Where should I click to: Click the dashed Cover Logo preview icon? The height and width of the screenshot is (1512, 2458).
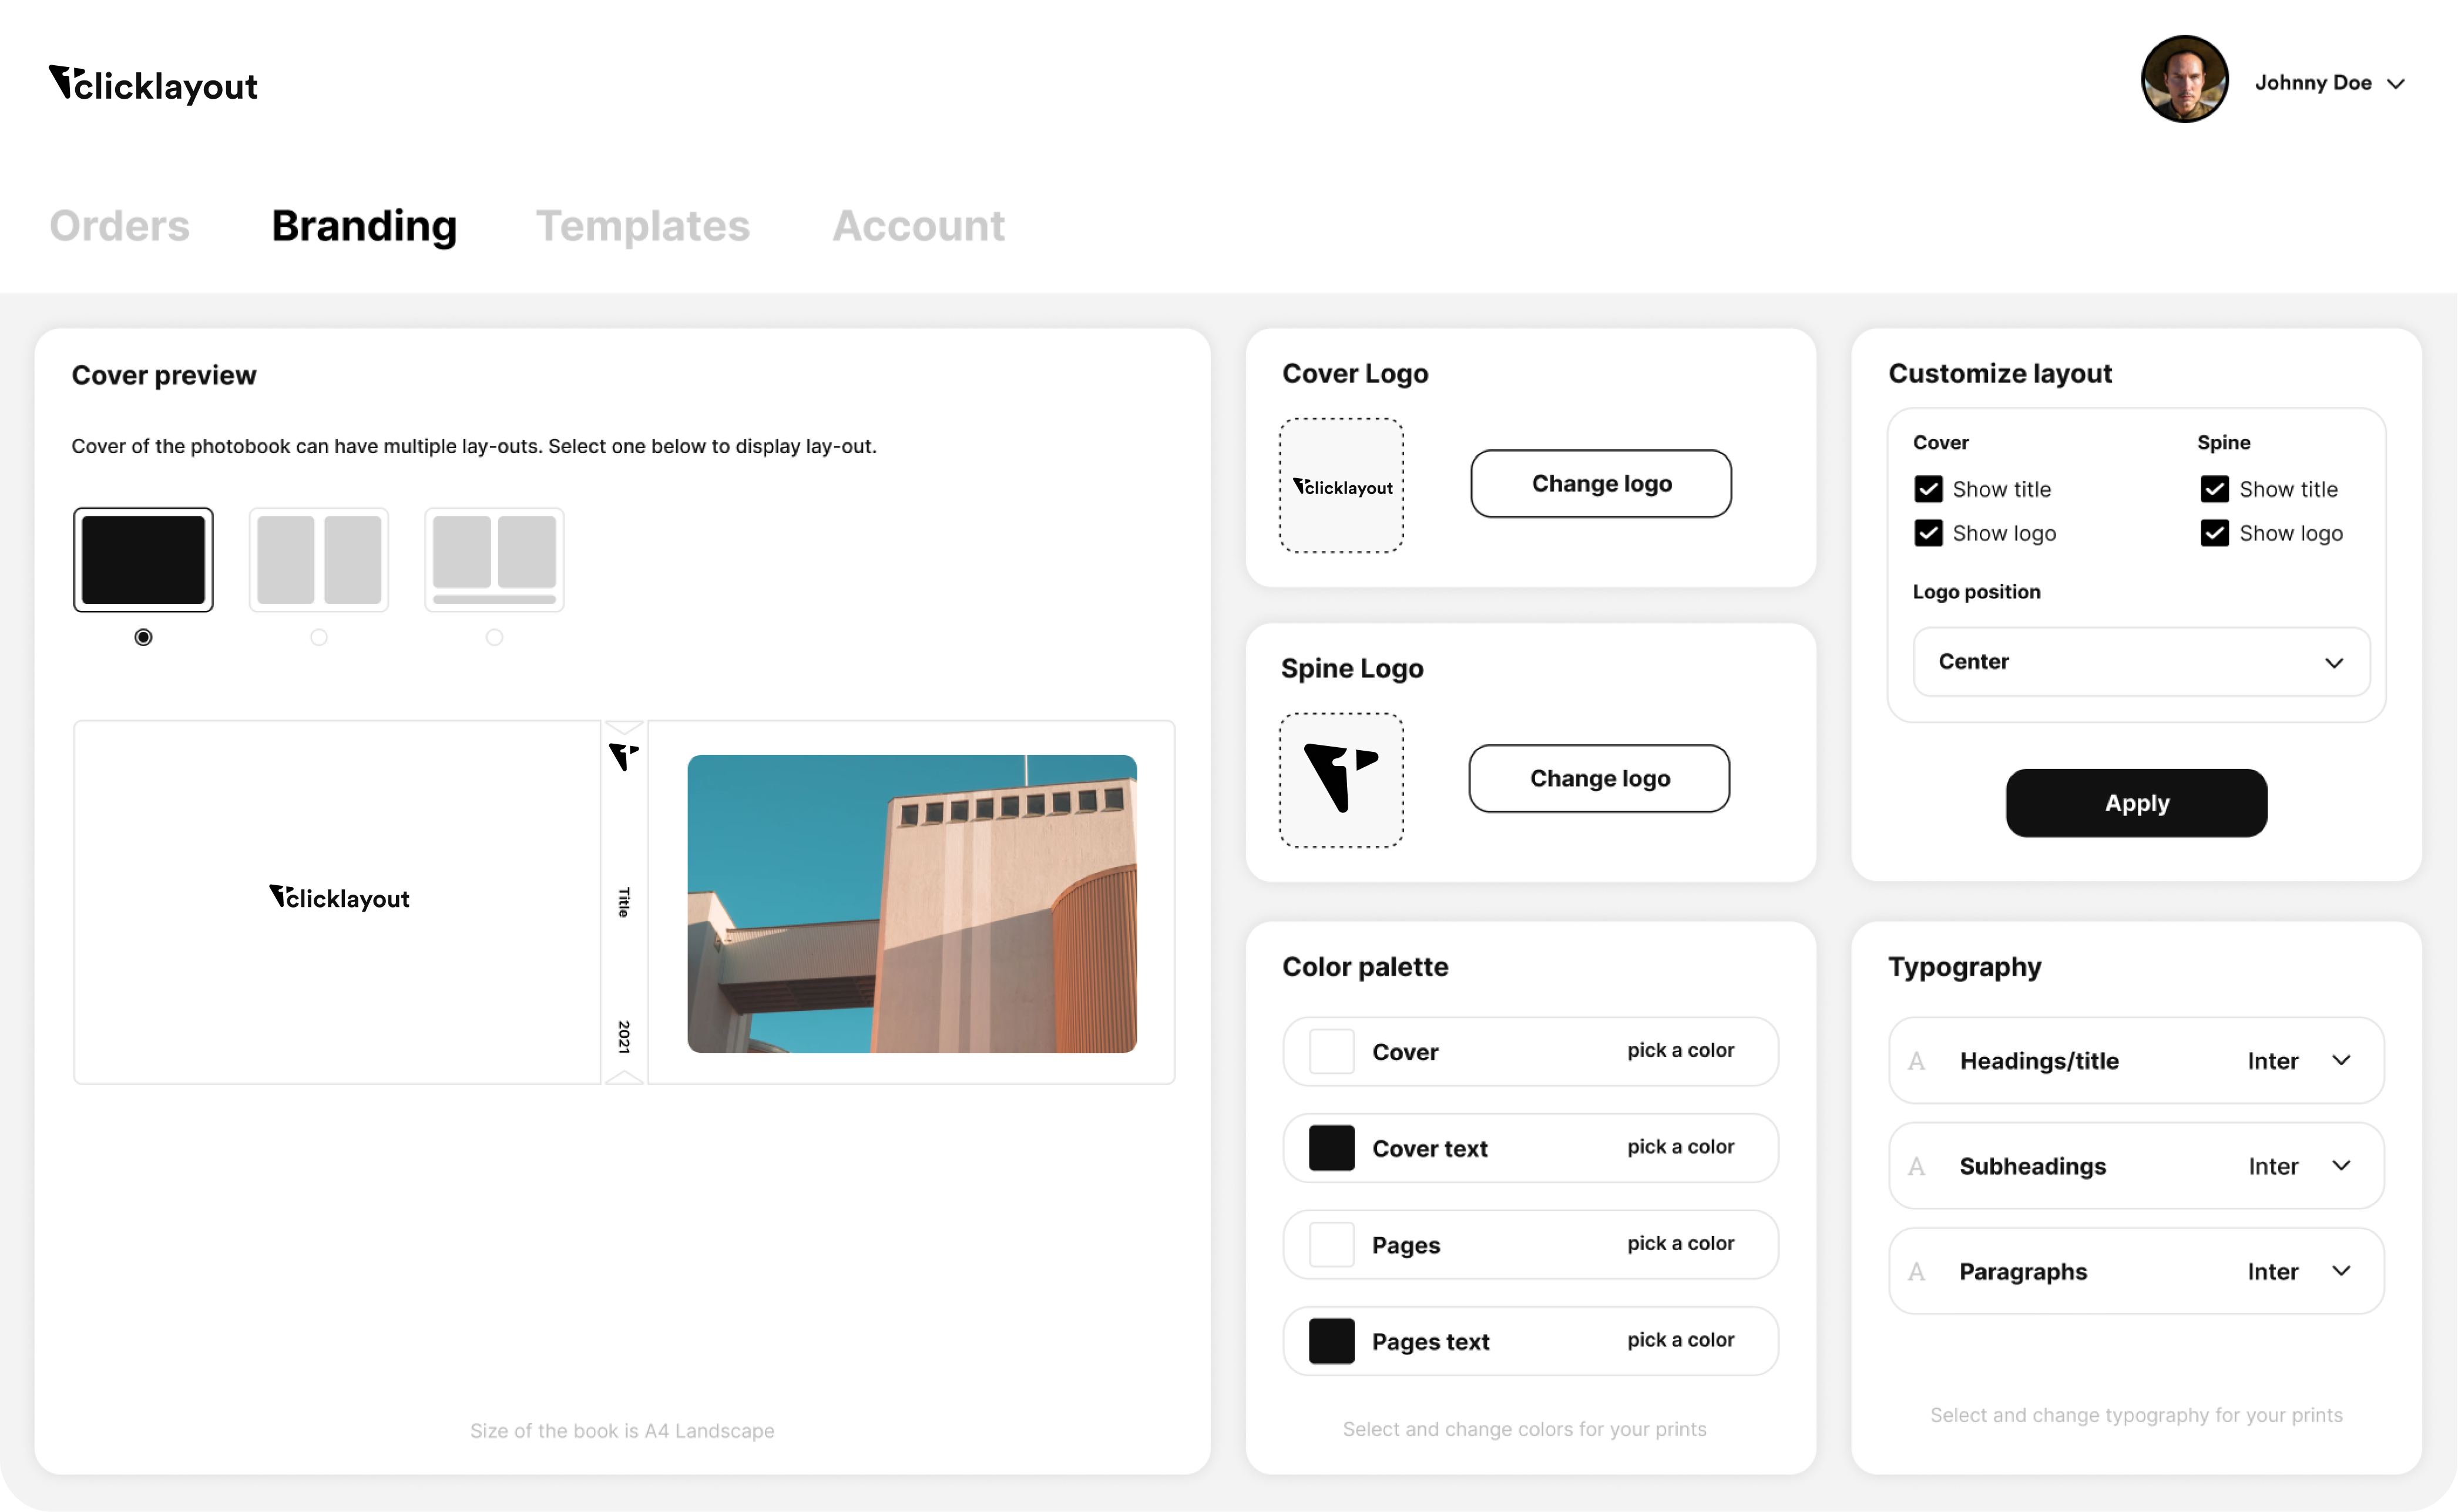(1341, 486)
